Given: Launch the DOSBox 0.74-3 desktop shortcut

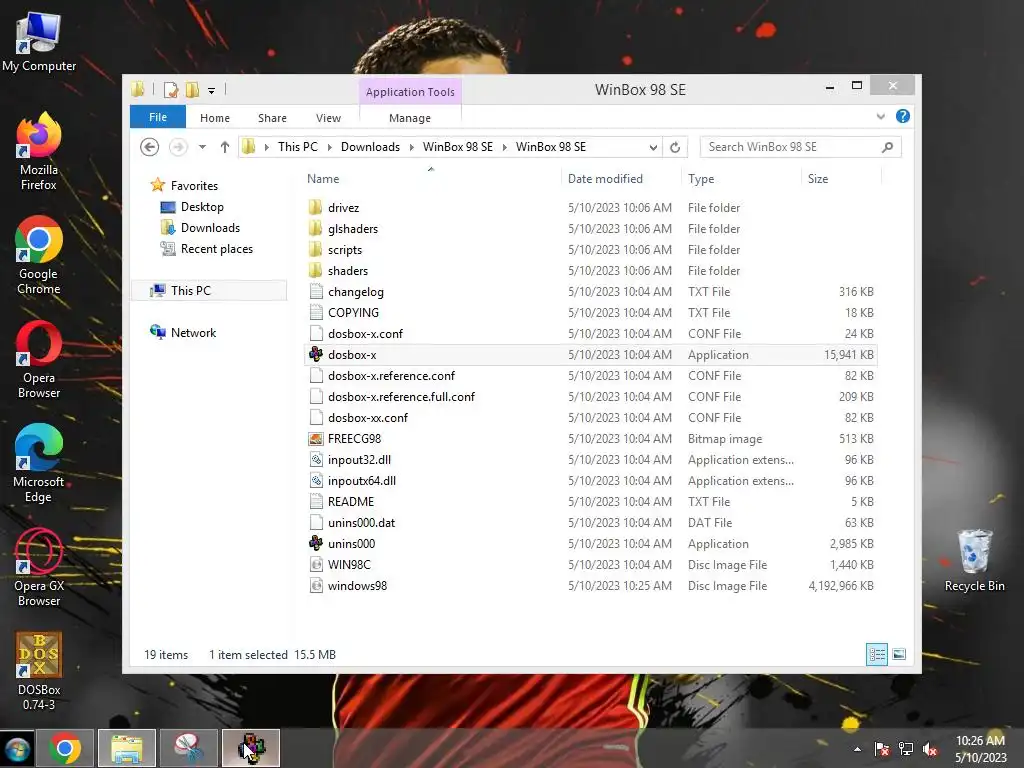Looking at the screenshot, I should [39, 671].
